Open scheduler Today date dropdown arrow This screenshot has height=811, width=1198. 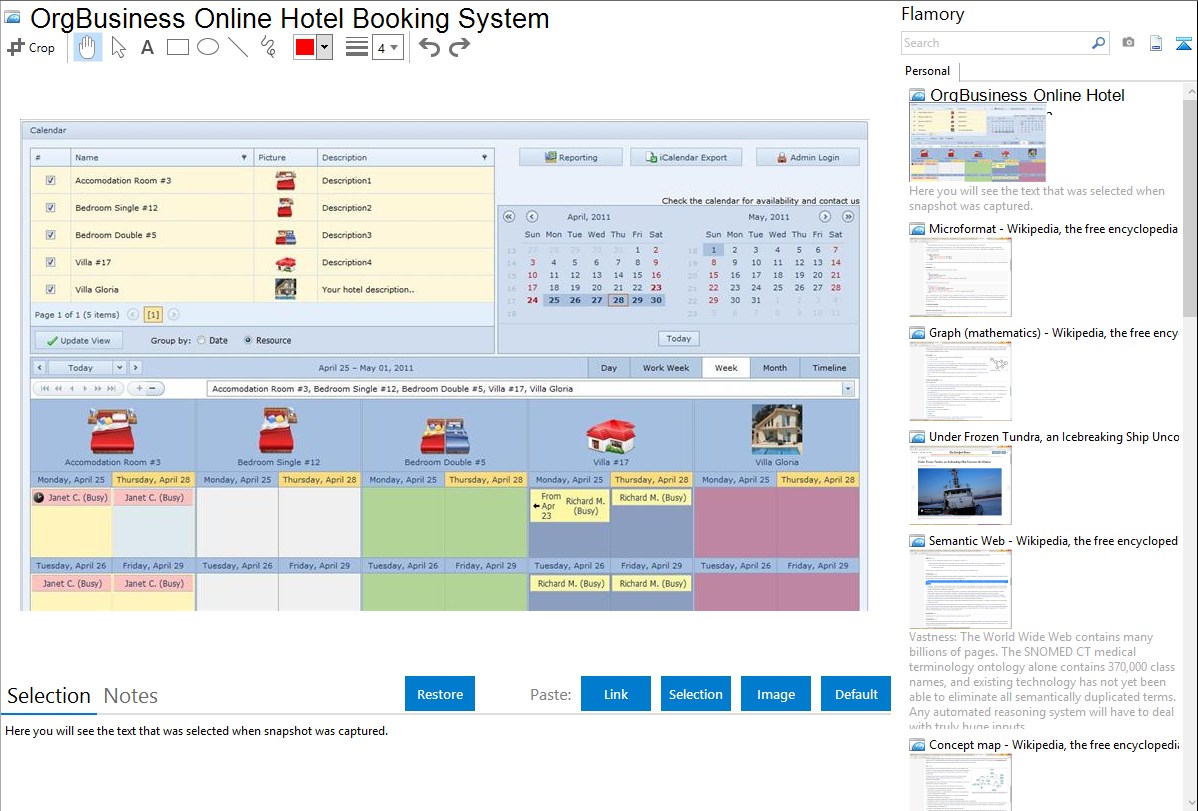point(120,368)
